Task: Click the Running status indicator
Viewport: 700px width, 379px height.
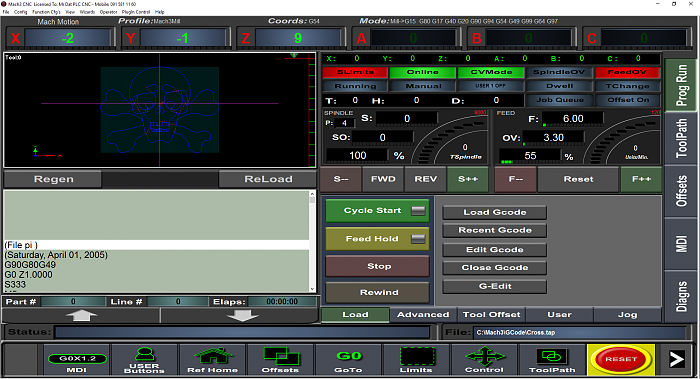Action: [355, 86]
